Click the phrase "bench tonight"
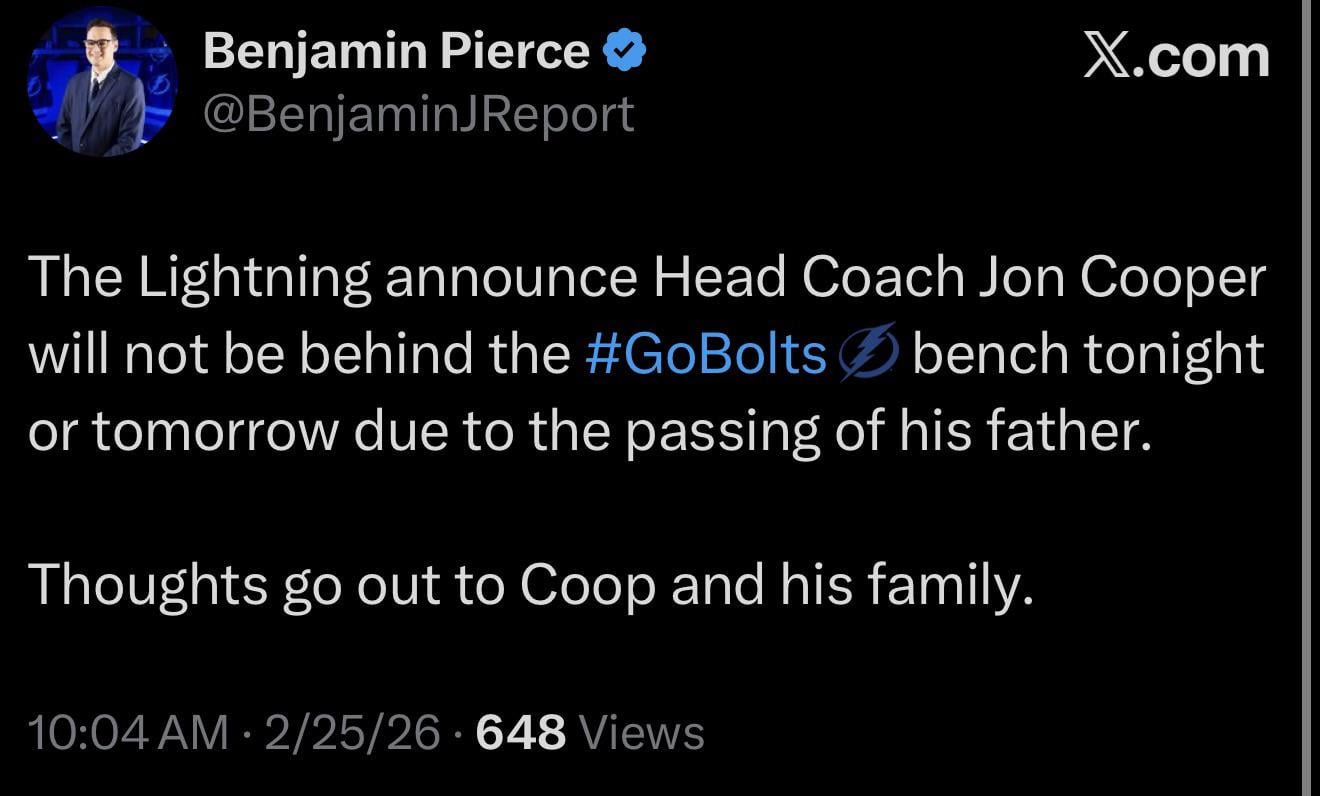1320x796 pixels. pyautogui.click(x=1088, y=355)
